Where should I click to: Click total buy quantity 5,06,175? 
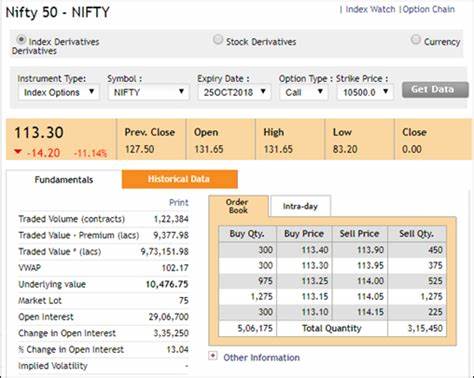click(x=255, y=329)
